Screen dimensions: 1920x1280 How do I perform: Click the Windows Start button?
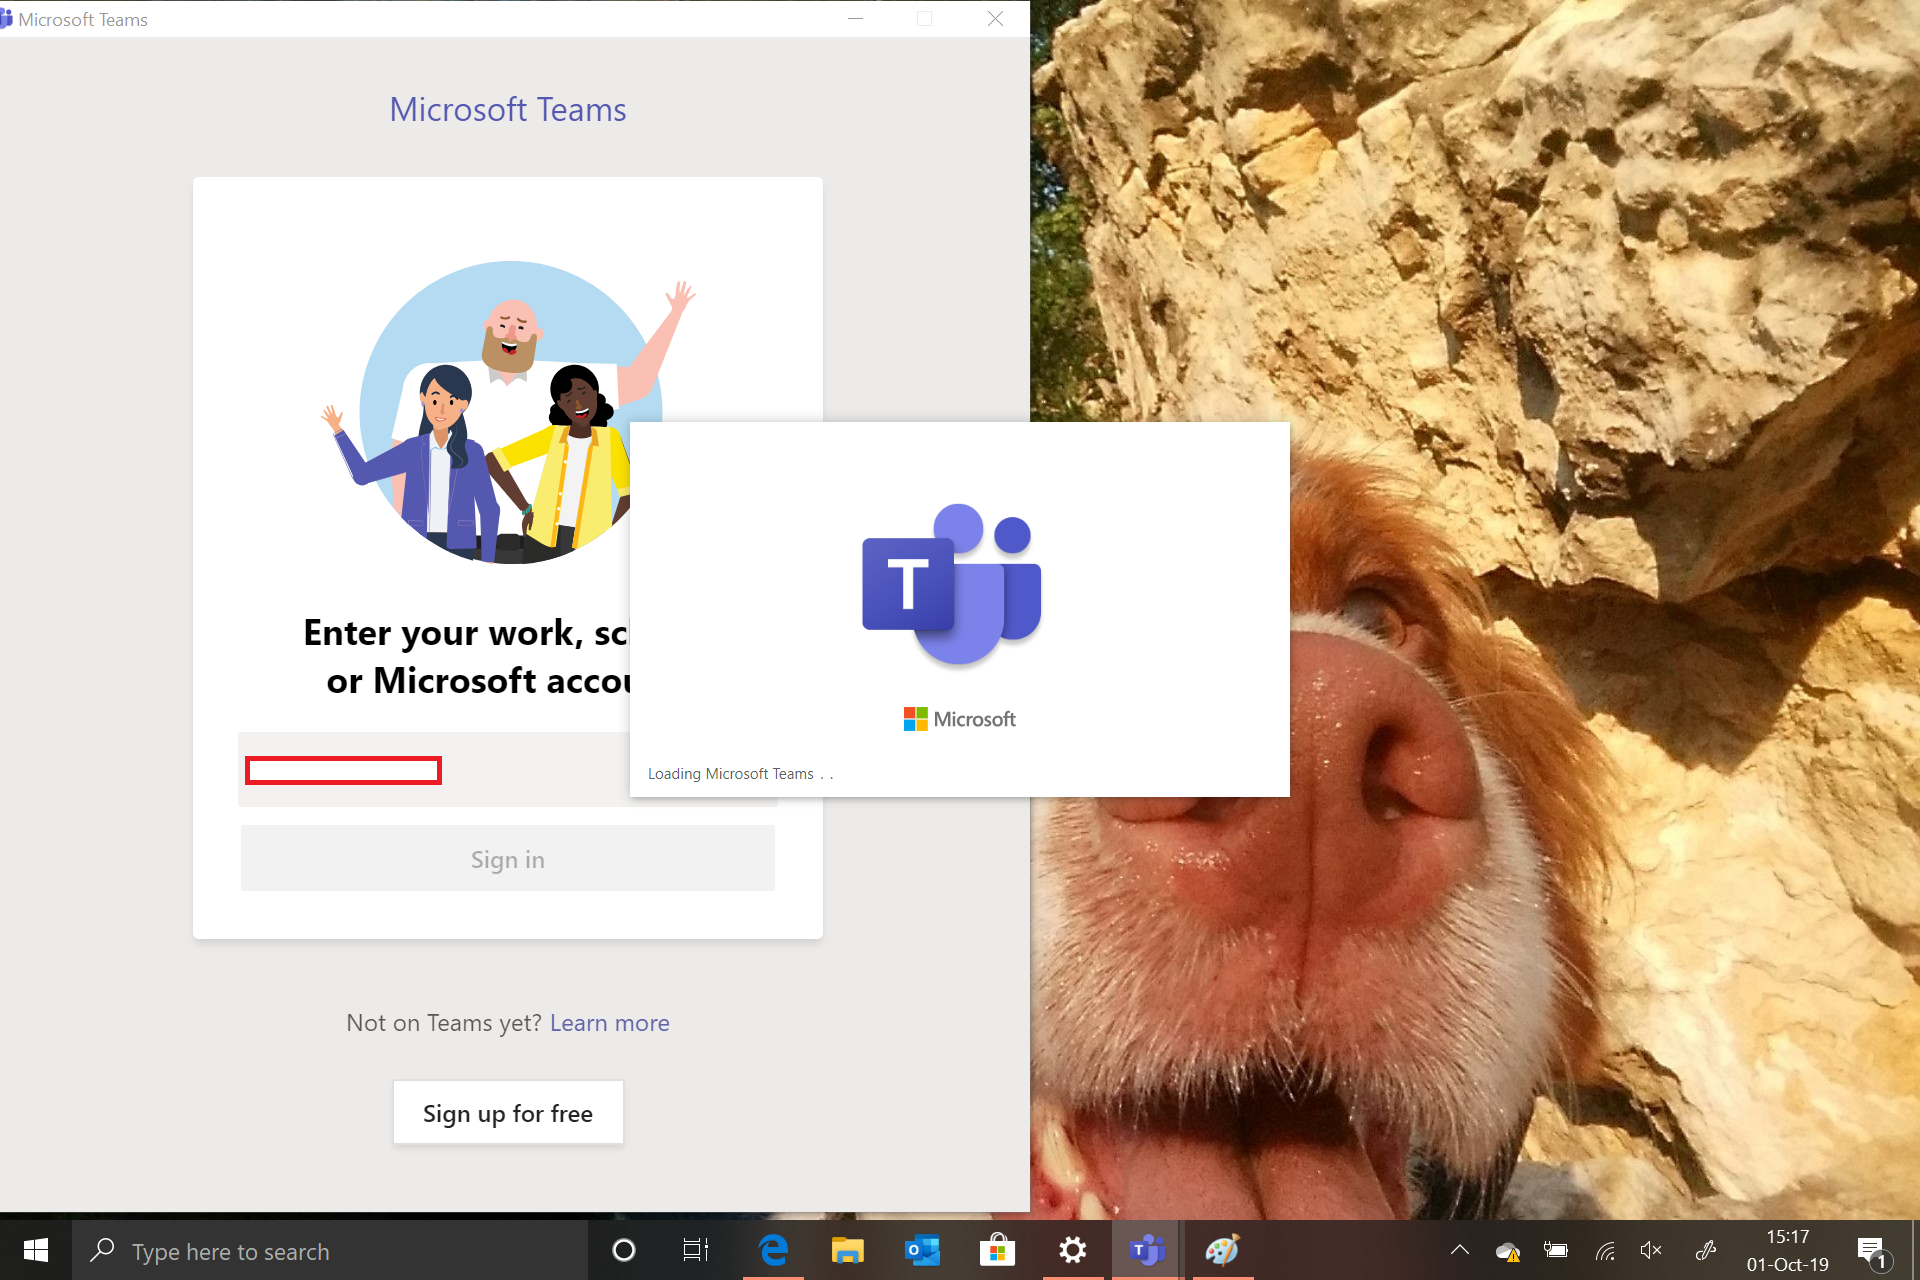(x=36, y=1250)
